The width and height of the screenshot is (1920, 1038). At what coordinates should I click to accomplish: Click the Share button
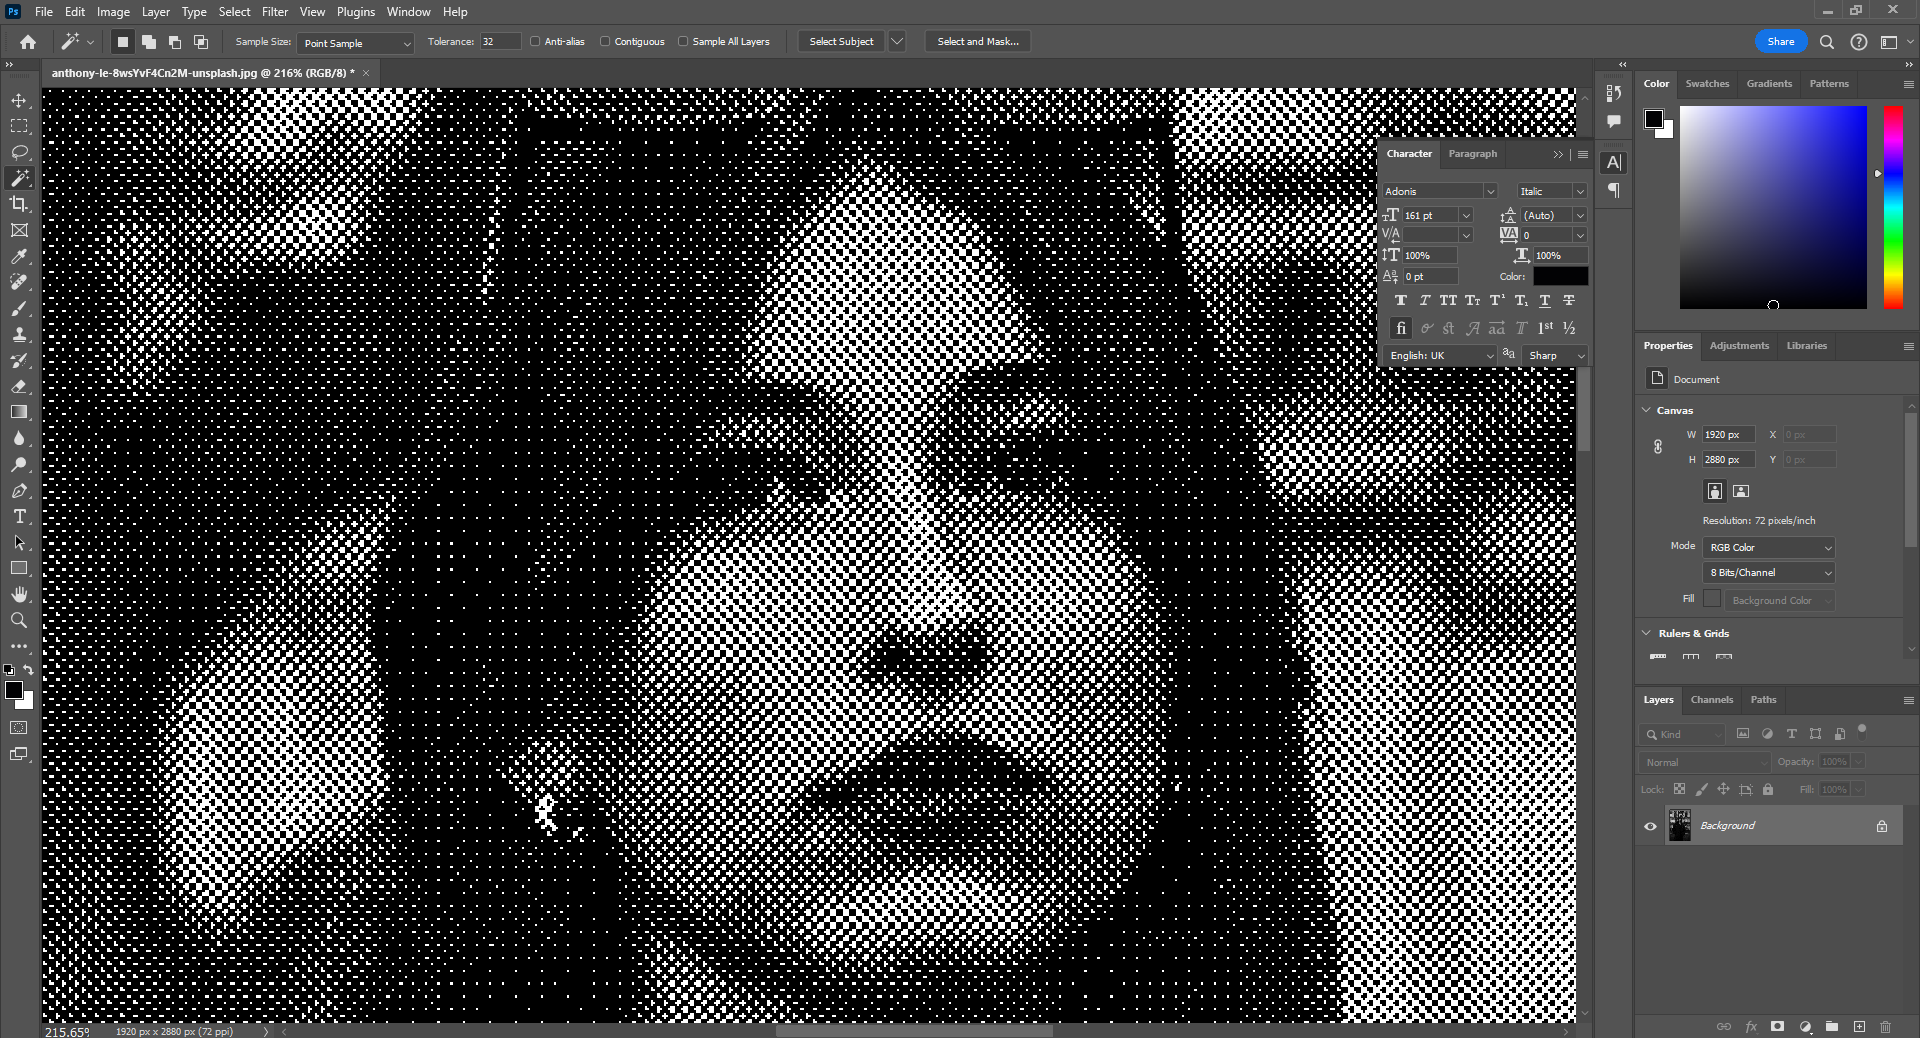tap(1781, 42)
